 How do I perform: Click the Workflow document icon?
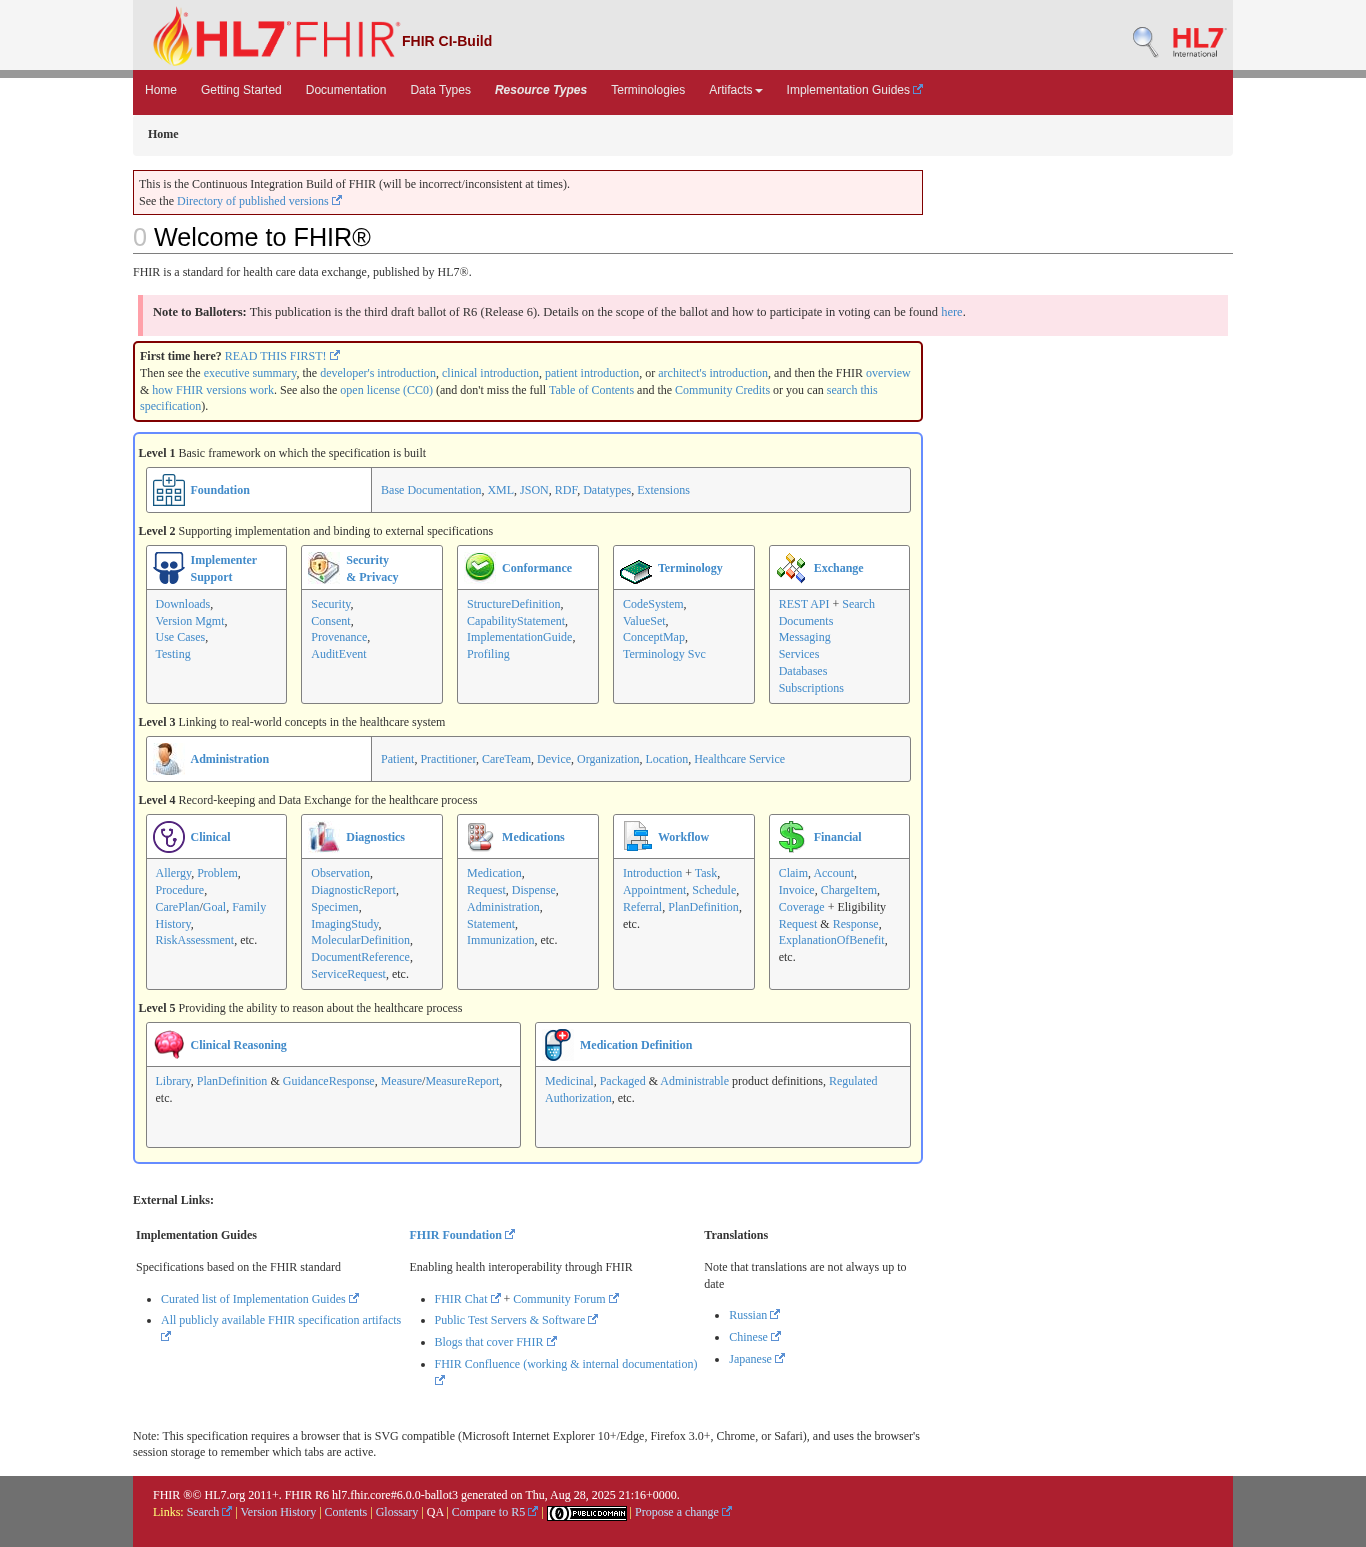tap(636, 836)
